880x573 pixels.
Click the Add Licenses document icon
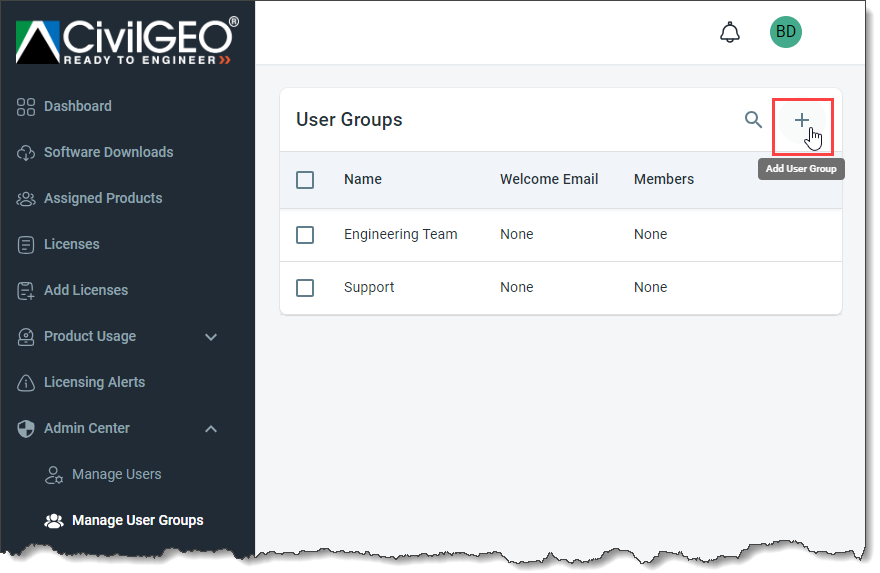point(26,291)
